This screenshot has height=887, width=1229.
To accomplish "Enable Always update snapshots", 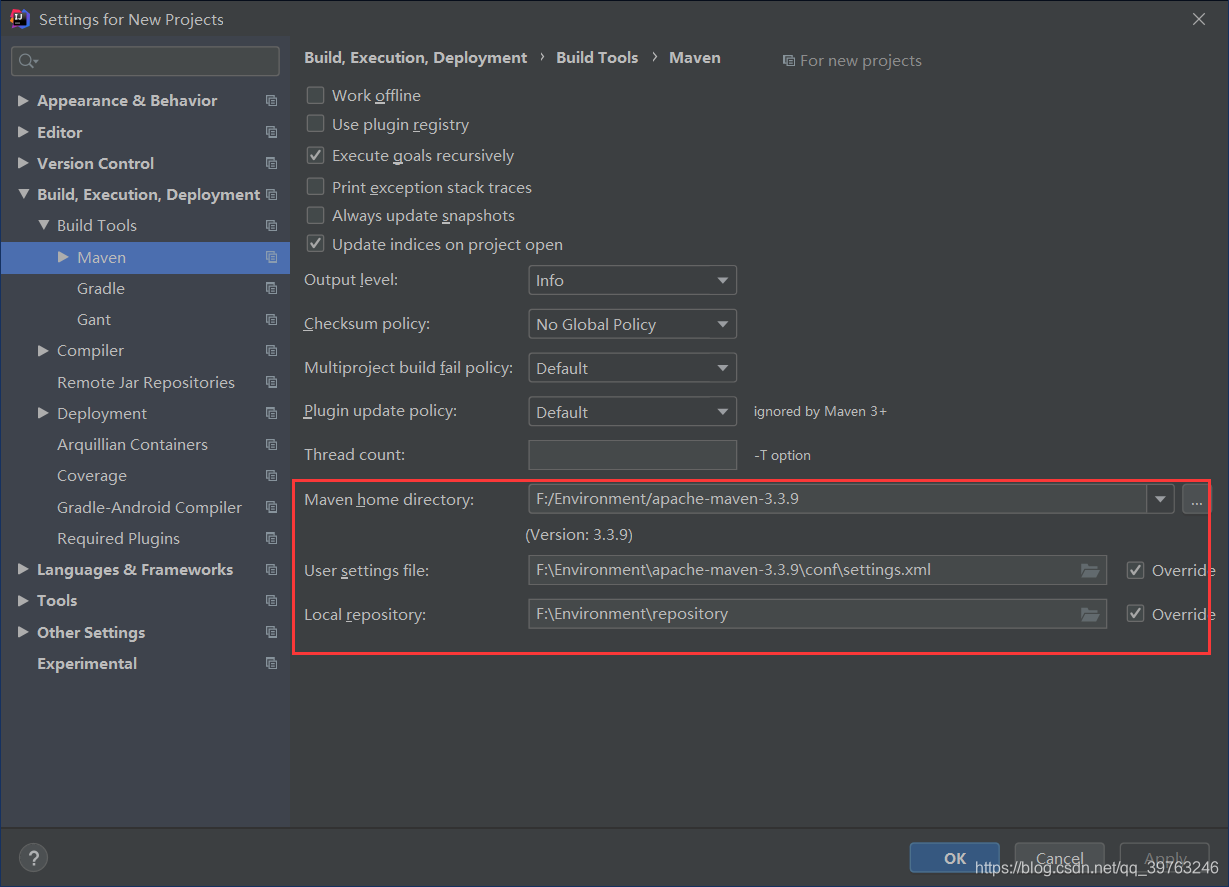I will pos(315,215).
